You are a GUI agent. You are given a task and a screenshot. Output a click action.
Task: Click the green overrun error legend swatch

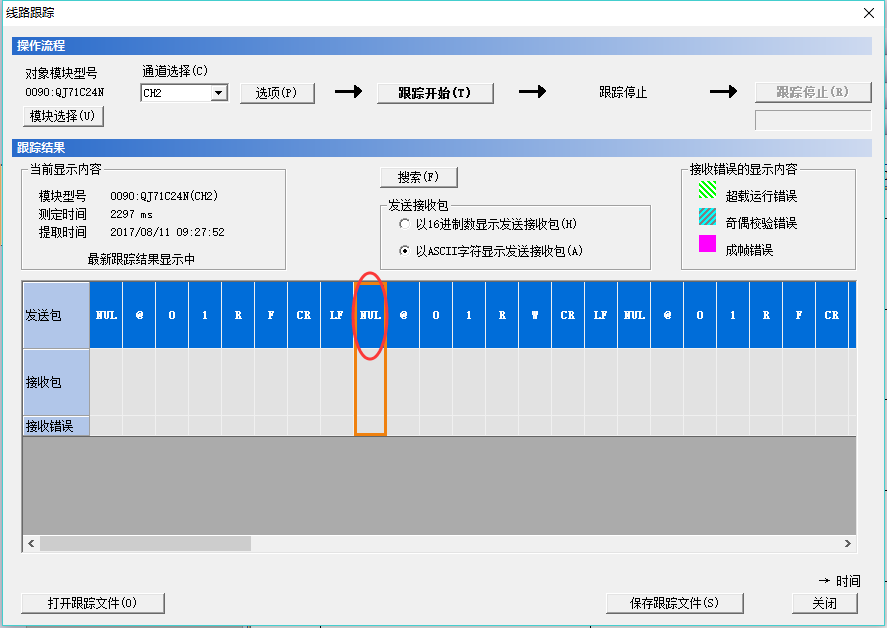point(707,189)
